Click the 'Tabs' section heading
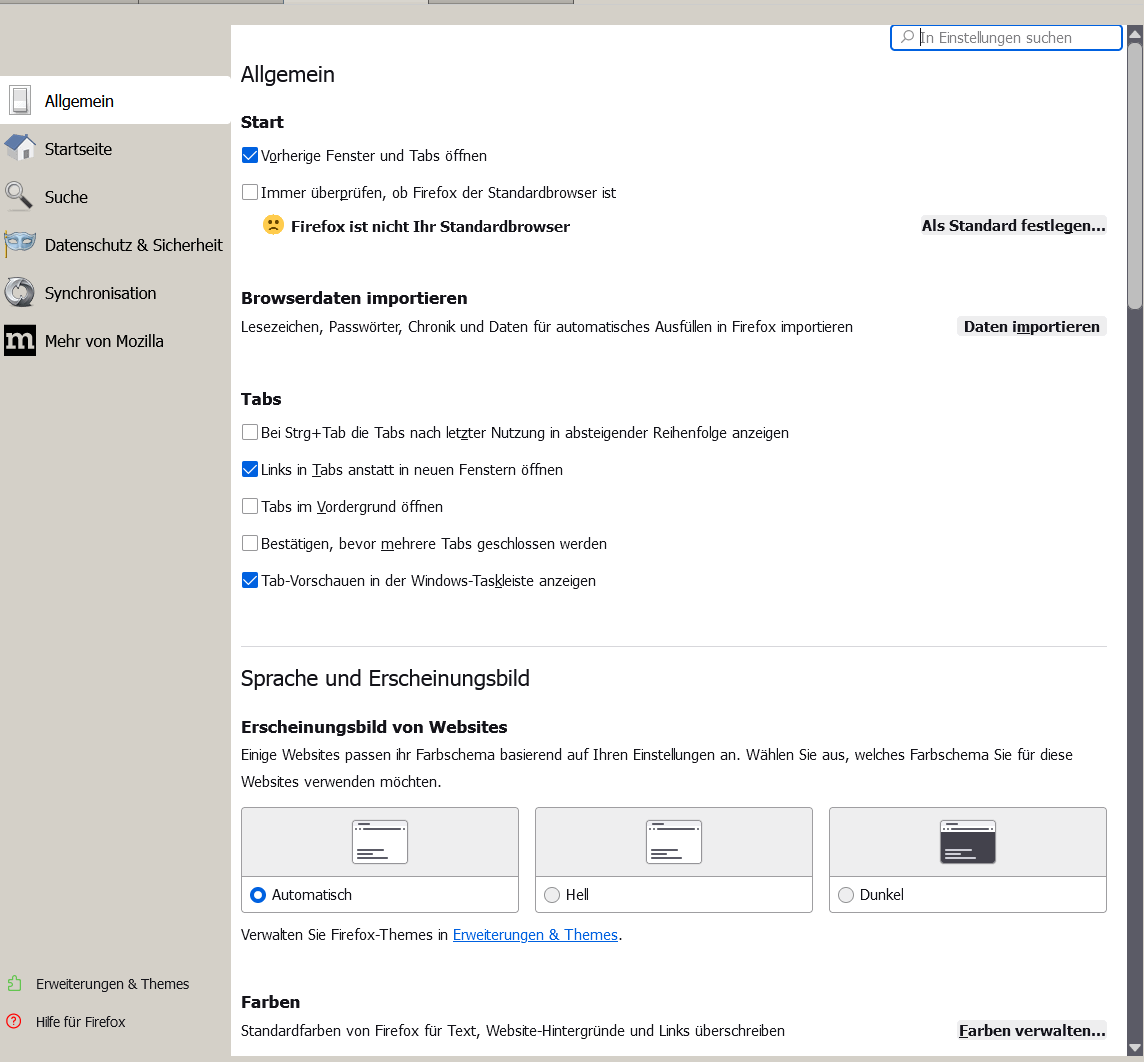1144x1062 pixels. [260, 399]
